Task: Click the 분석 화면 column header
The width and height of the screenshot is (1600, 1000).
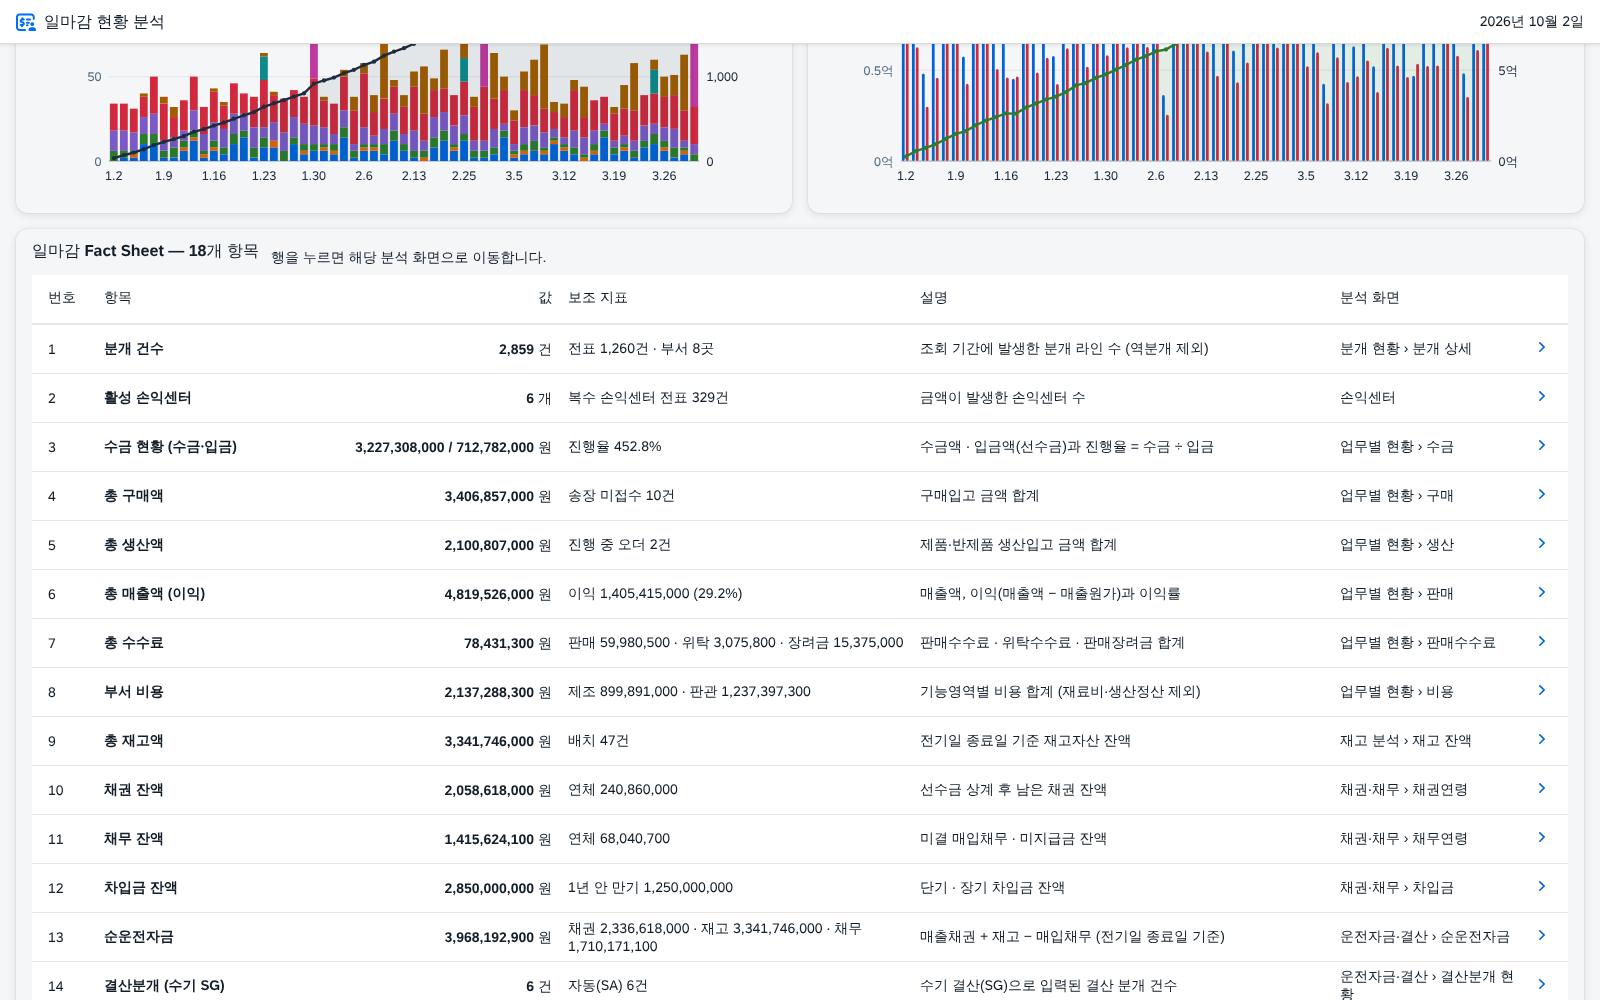Action: (x=1370, y=298)
